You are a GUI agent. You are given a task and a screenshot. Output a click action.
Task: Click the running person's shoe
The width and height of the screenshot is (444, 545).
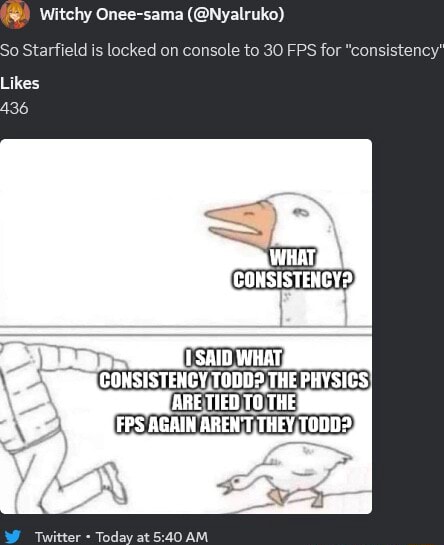coord(114,483)
